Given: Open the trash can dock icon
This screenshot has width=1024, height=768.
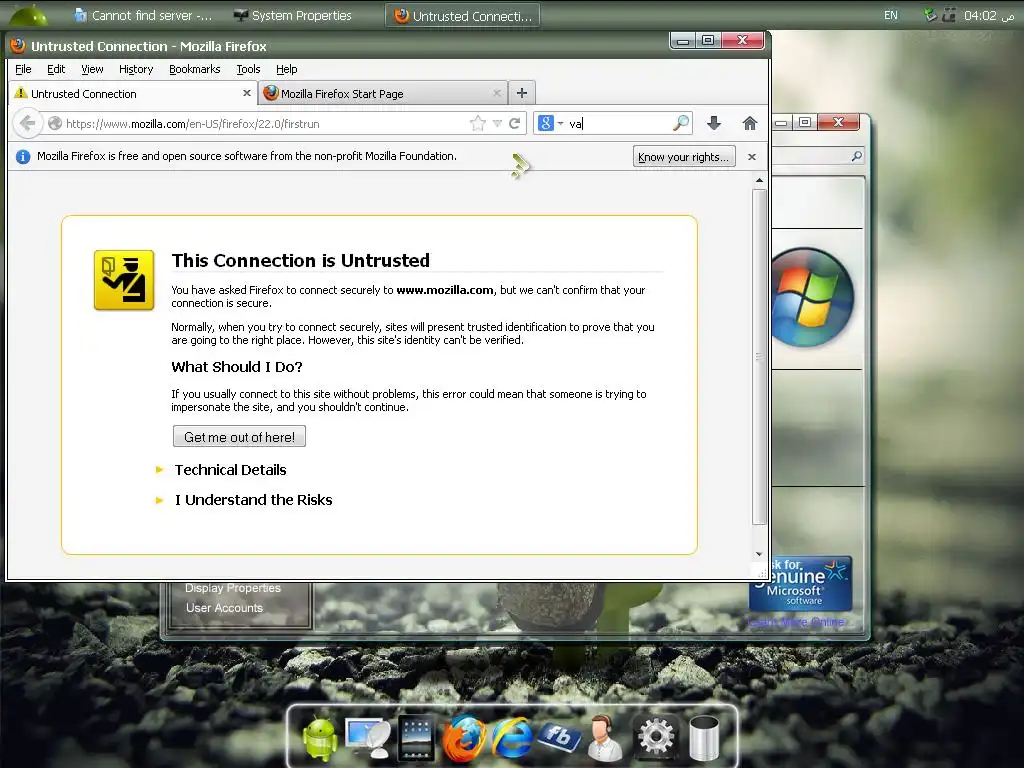Looking at the screenshot, I should (x=704, y=738).
